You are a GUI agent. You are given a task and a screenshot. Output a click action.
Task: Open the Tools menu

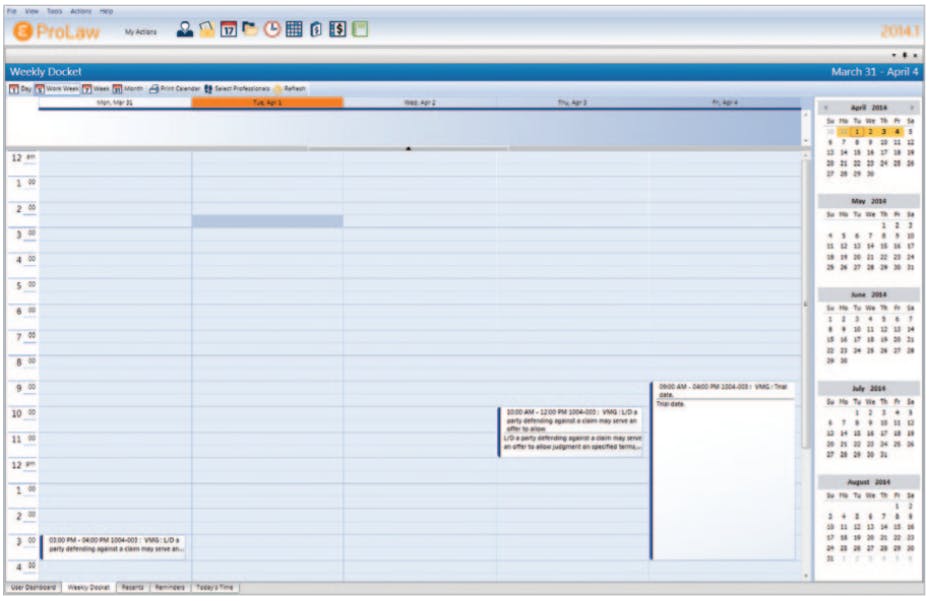click(x=55, y=11)
